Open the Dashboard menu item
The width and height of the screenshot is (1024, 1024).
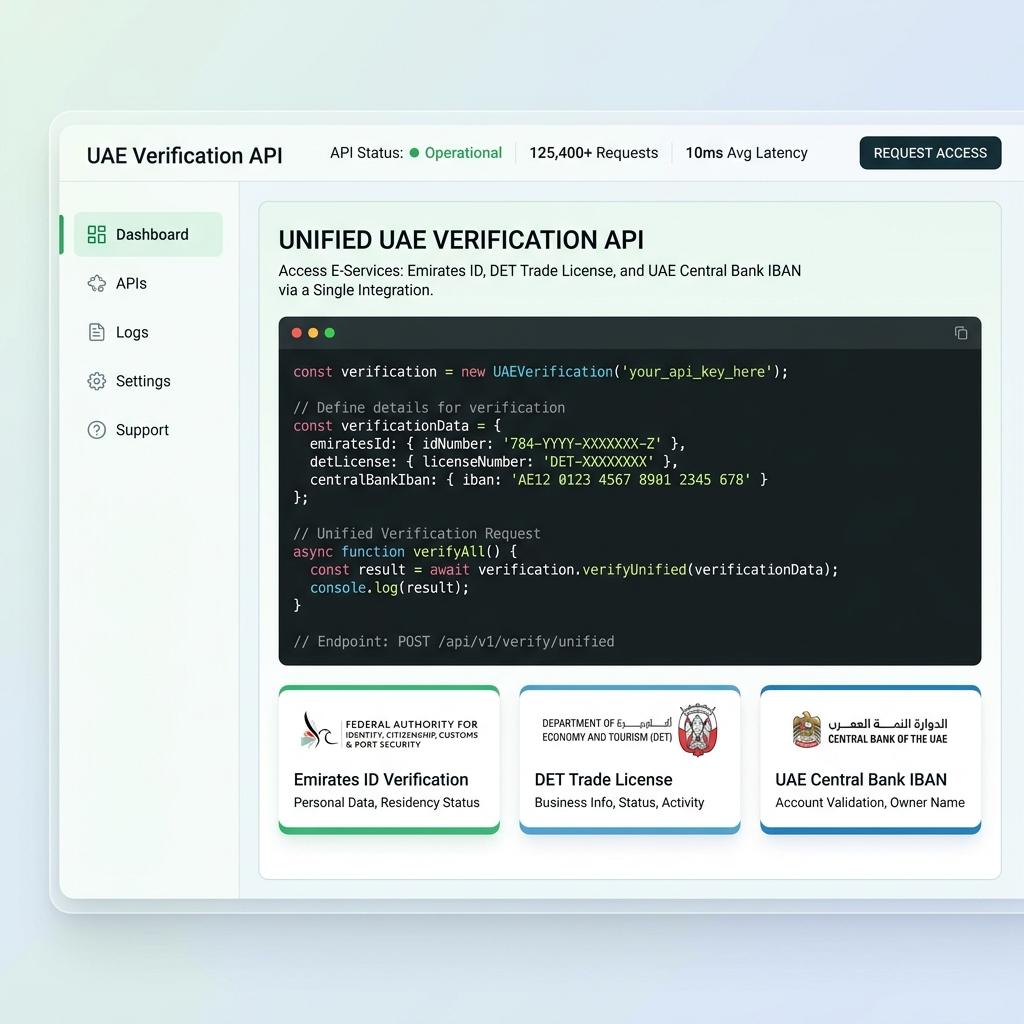point(148,234)
